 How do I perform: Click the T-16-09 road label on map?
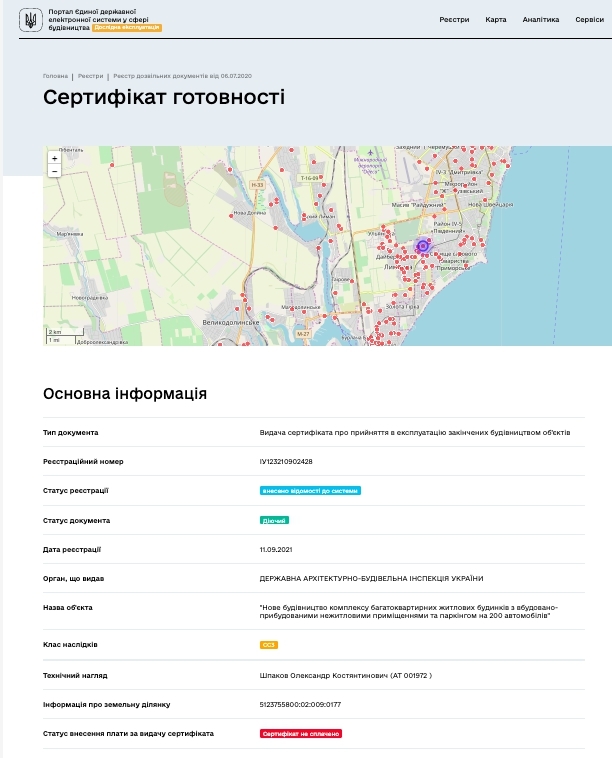310,178
